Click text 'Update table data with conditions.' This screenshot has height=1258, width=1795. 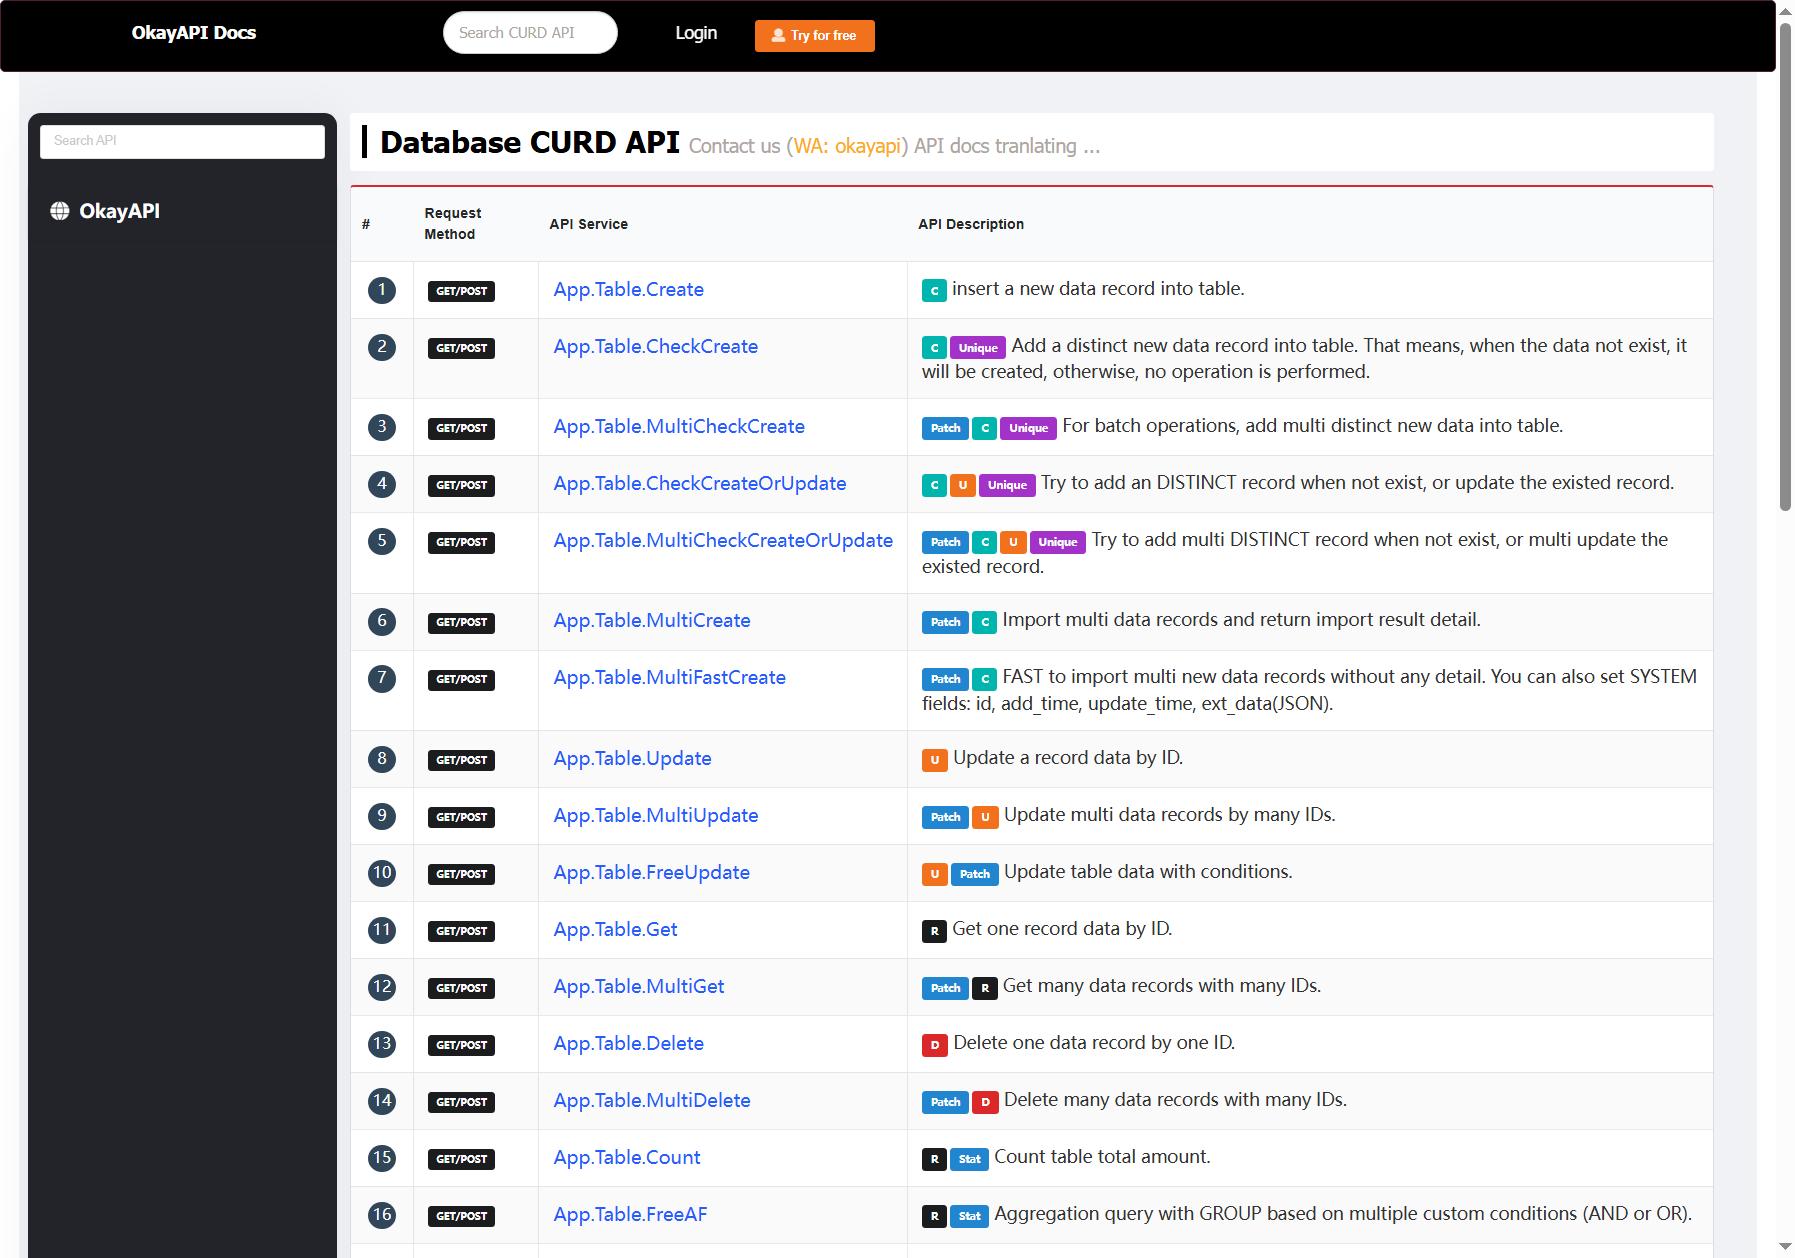point(1148,872)
